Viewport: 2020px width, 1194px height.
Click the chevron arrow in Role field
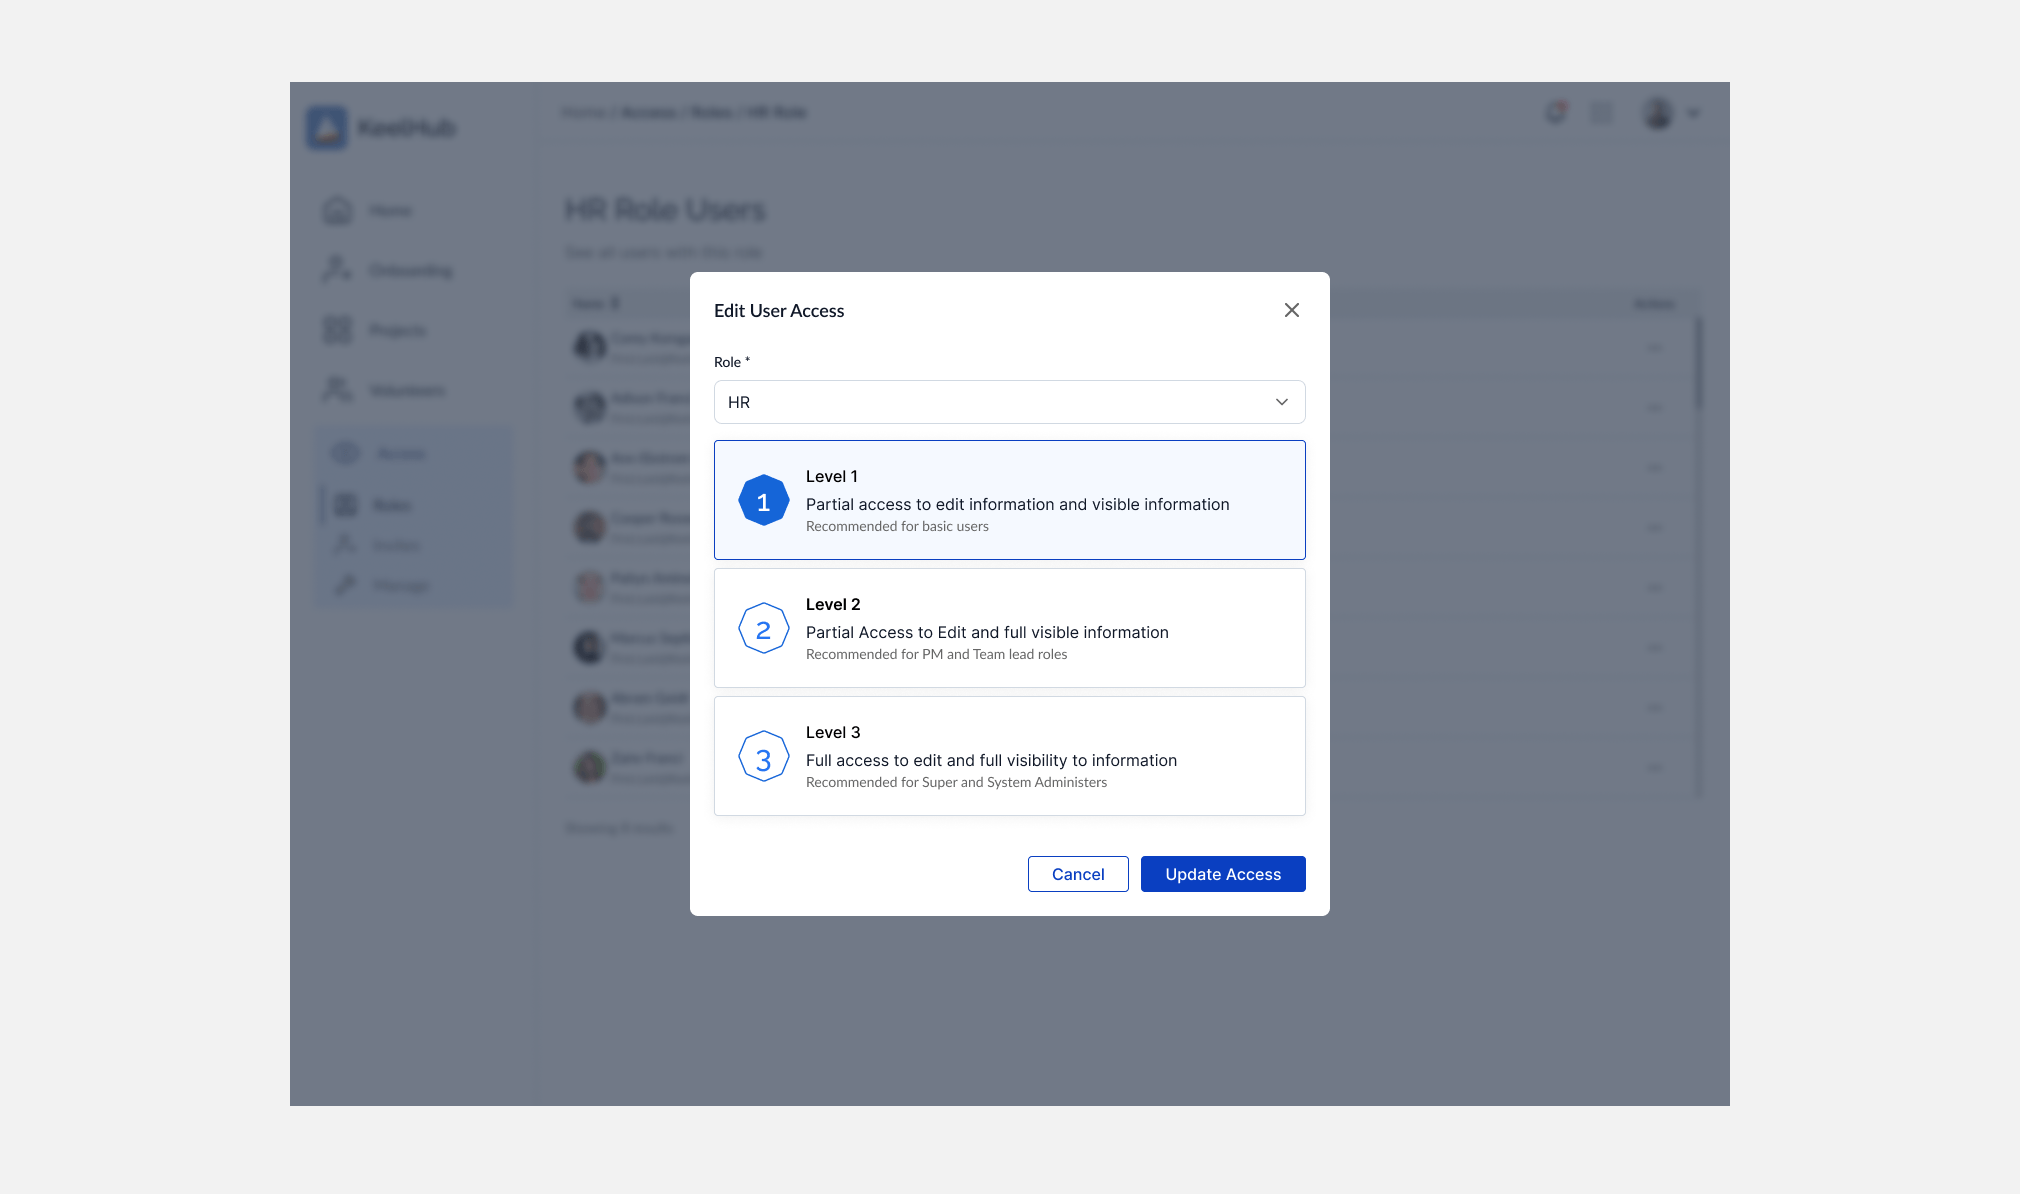(x=1281, y=402)
